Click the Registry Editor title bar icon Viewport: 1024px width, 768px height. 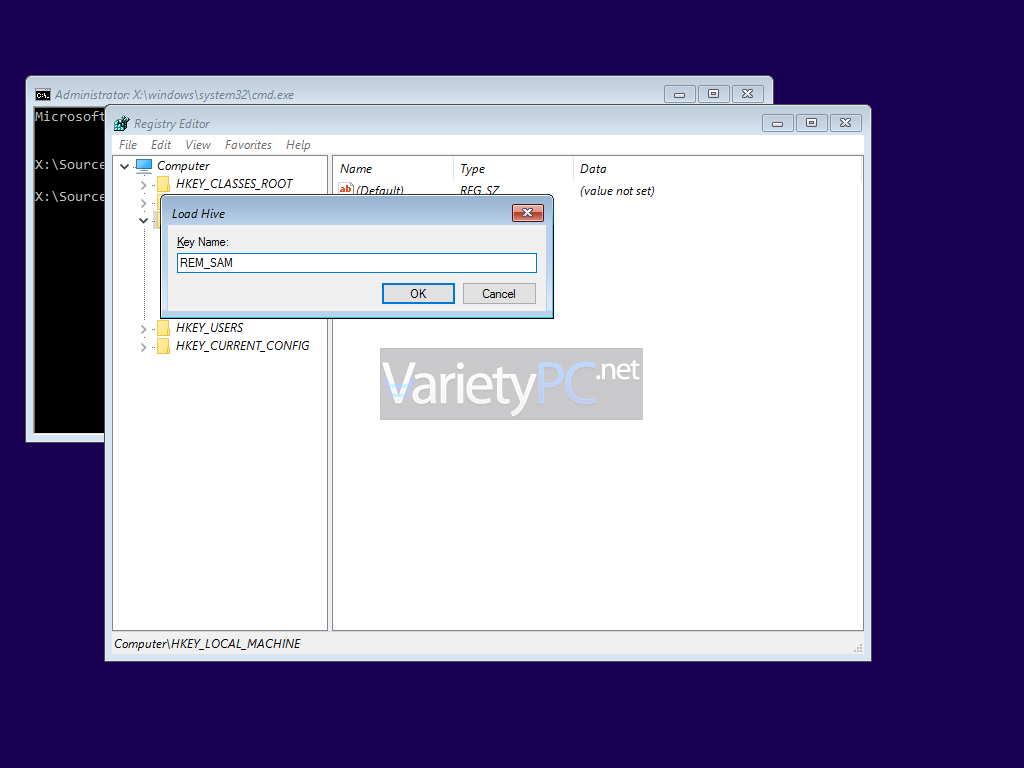coord(121,123)
